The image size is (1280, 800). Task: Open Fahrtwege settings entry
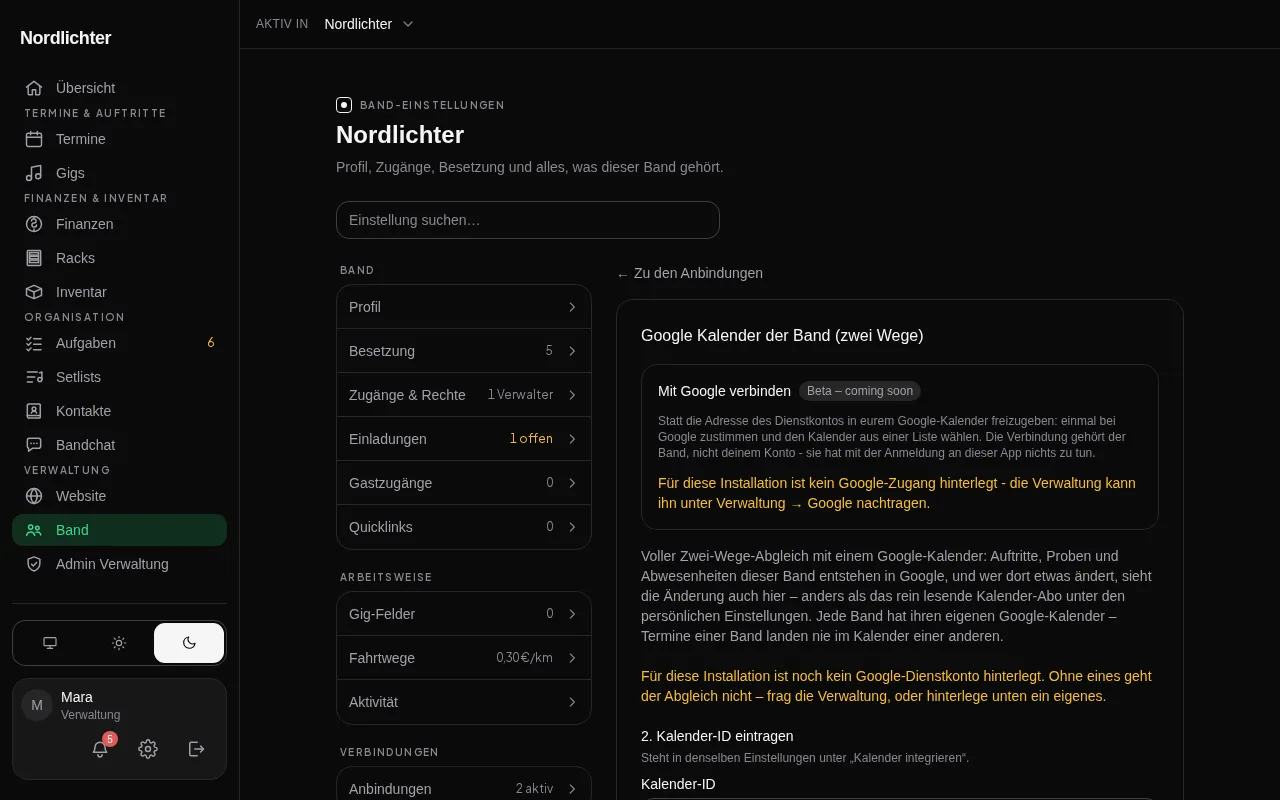(x=464, y=658)
